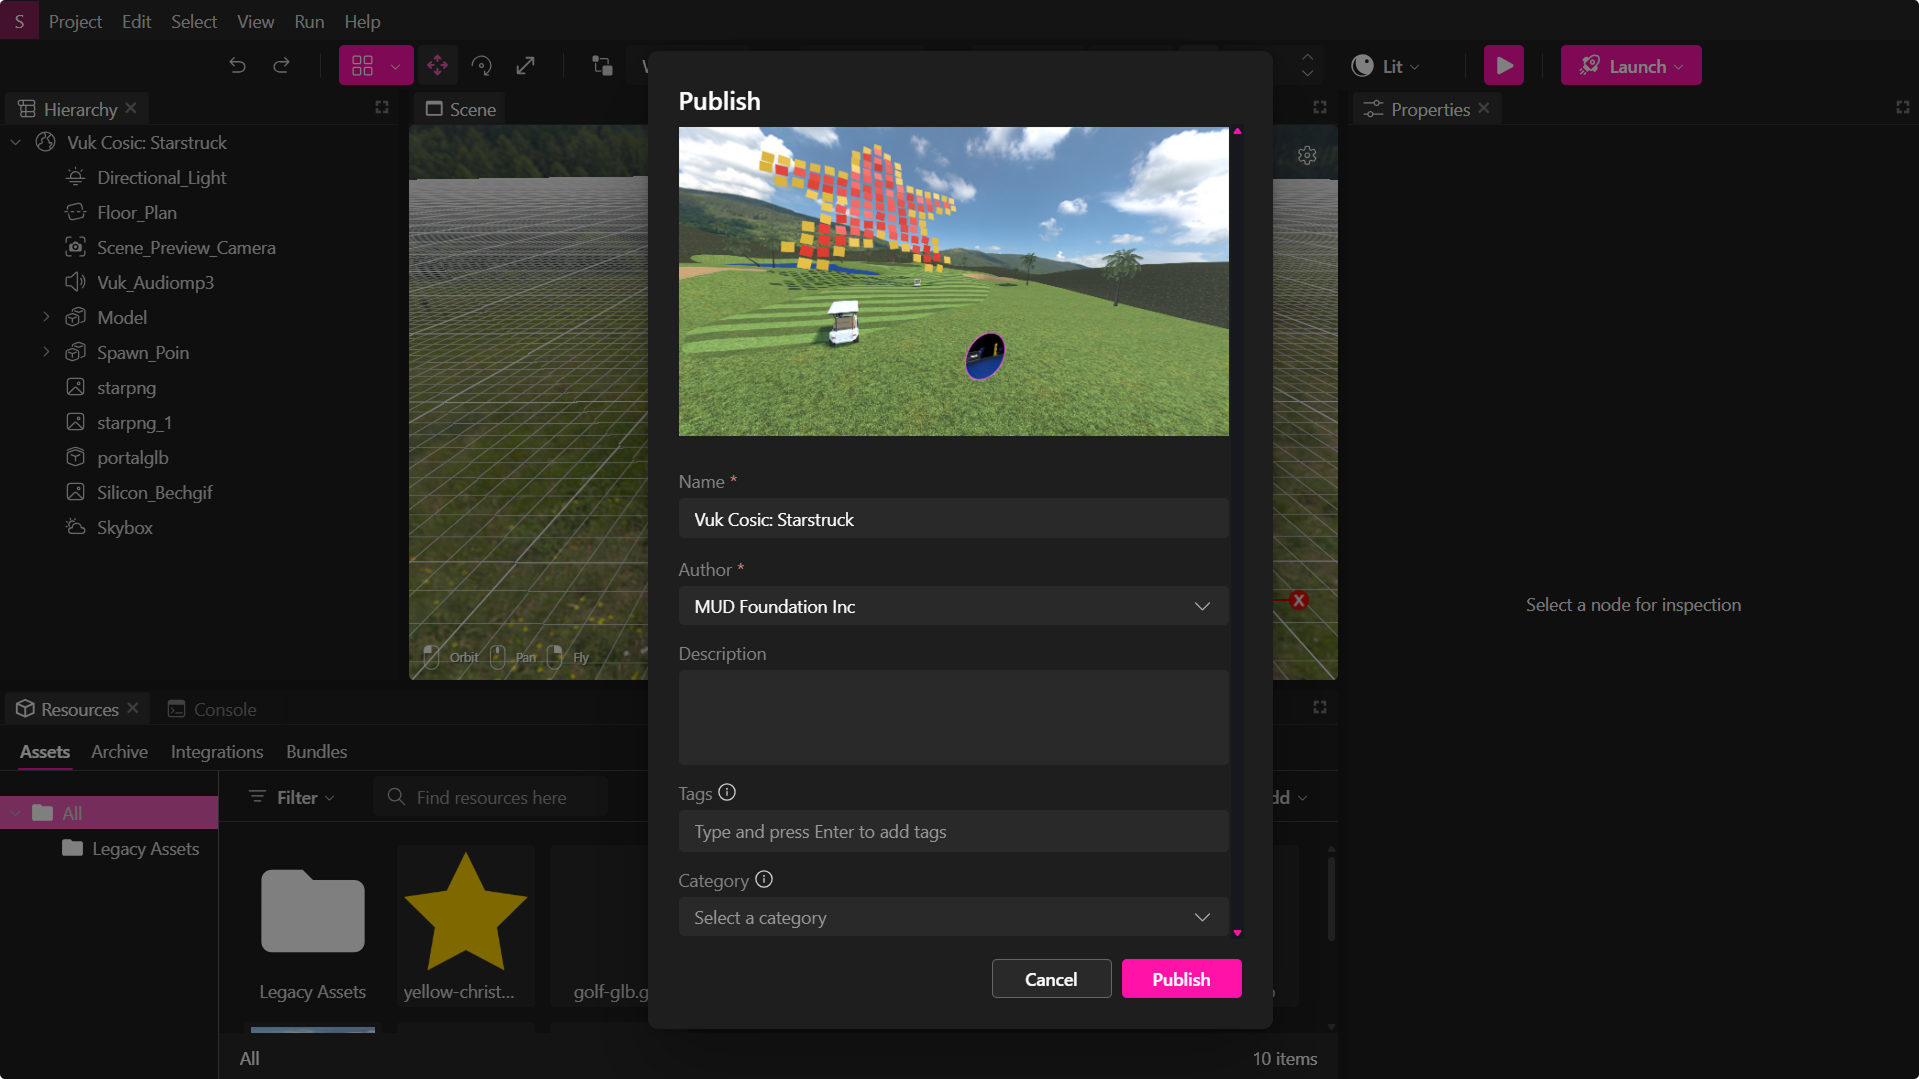
Task: Expand the Model node in Hierarchy
Action: click(46, 317)
